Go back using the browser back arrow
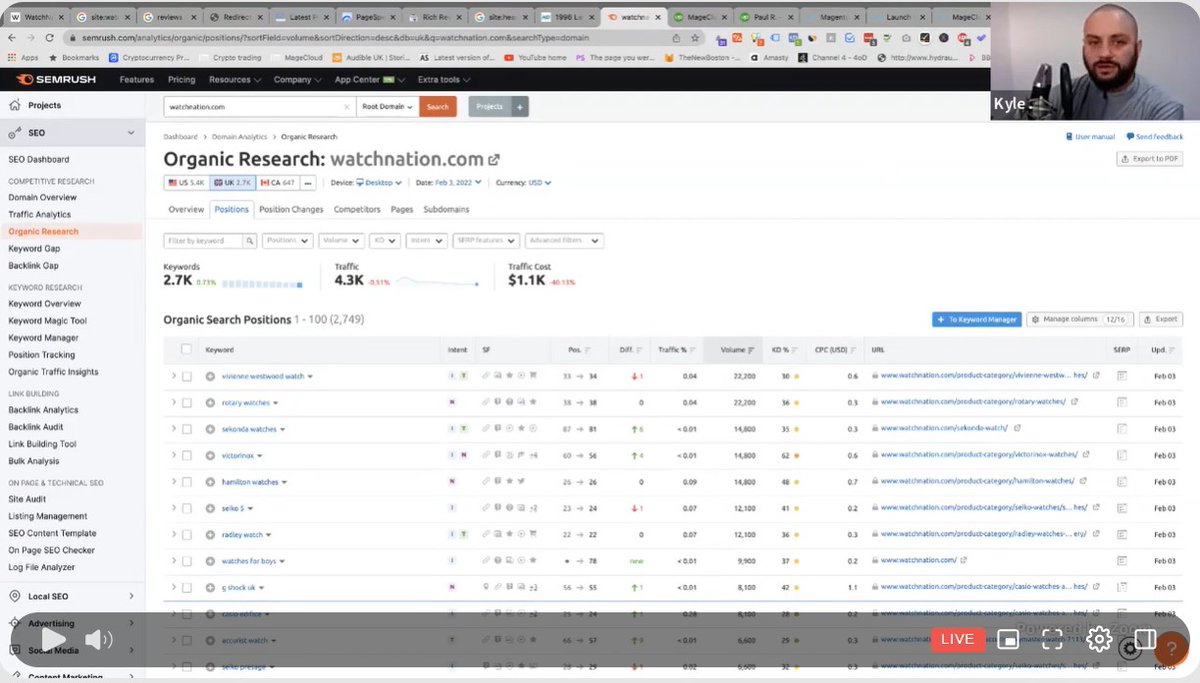The height and width of the screenshot is (683, 1200). 13,38
